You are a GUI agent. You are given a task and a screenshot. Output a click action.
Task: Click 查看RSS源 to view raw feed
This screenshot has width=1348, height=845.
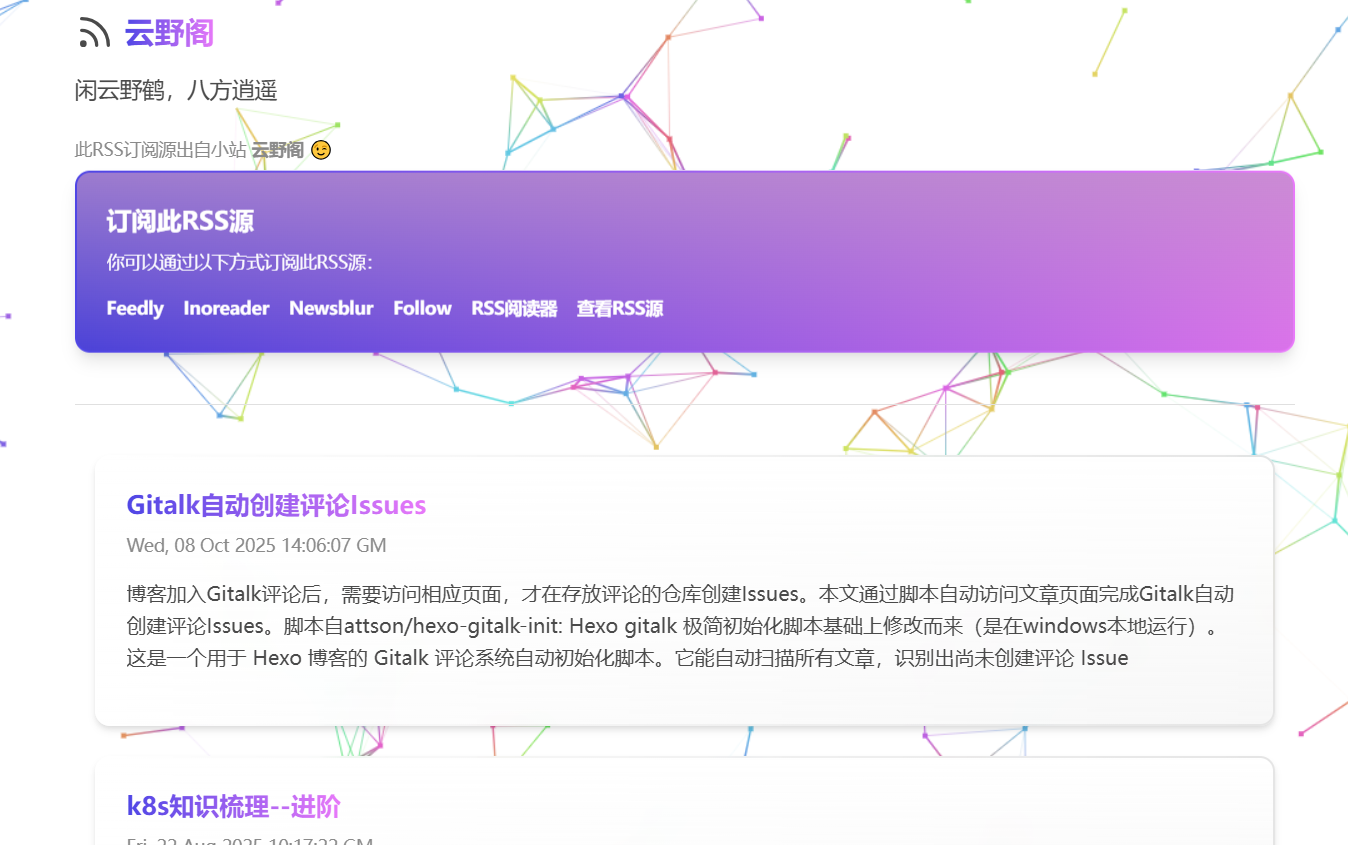619,308
